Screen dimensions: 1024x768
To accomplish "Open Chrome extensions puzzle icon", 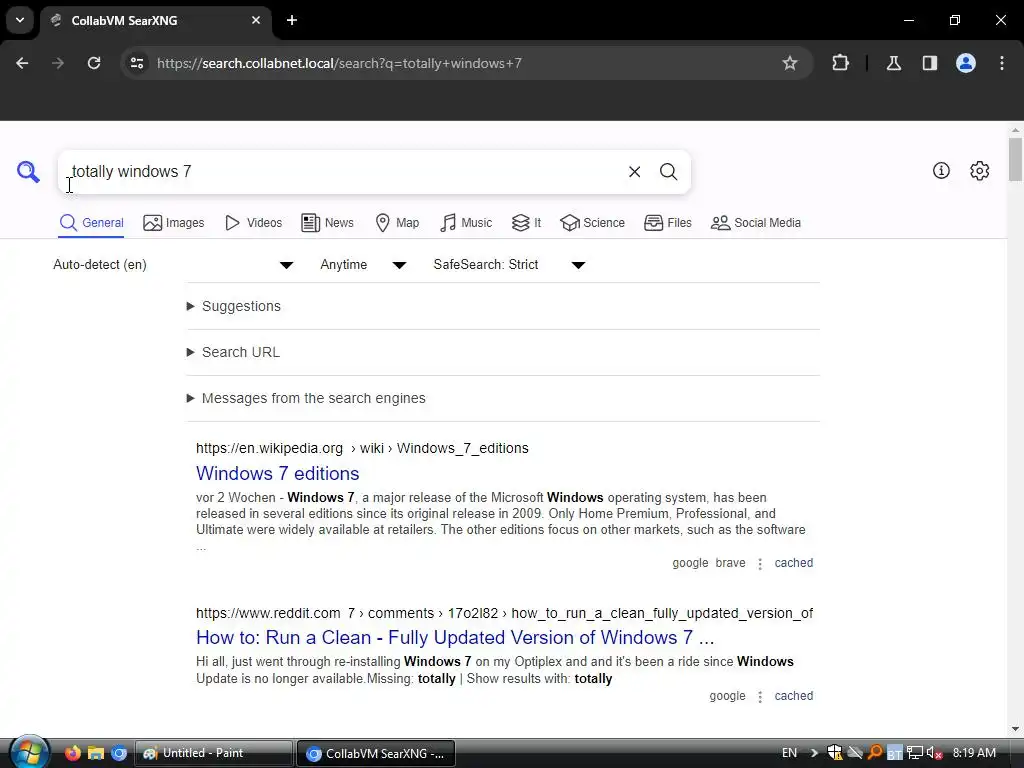I will pos(840,63).
